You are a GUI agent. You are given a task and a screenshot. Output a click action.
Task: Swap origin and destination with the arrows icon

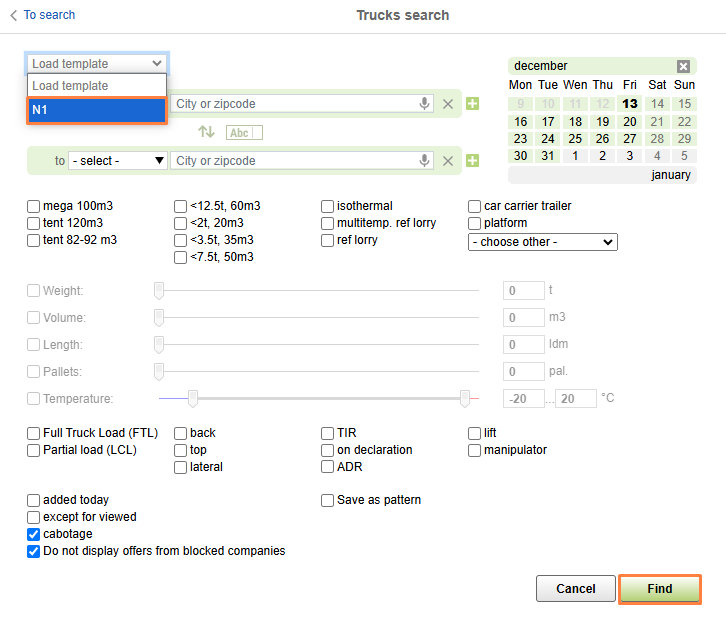point(206,132)
